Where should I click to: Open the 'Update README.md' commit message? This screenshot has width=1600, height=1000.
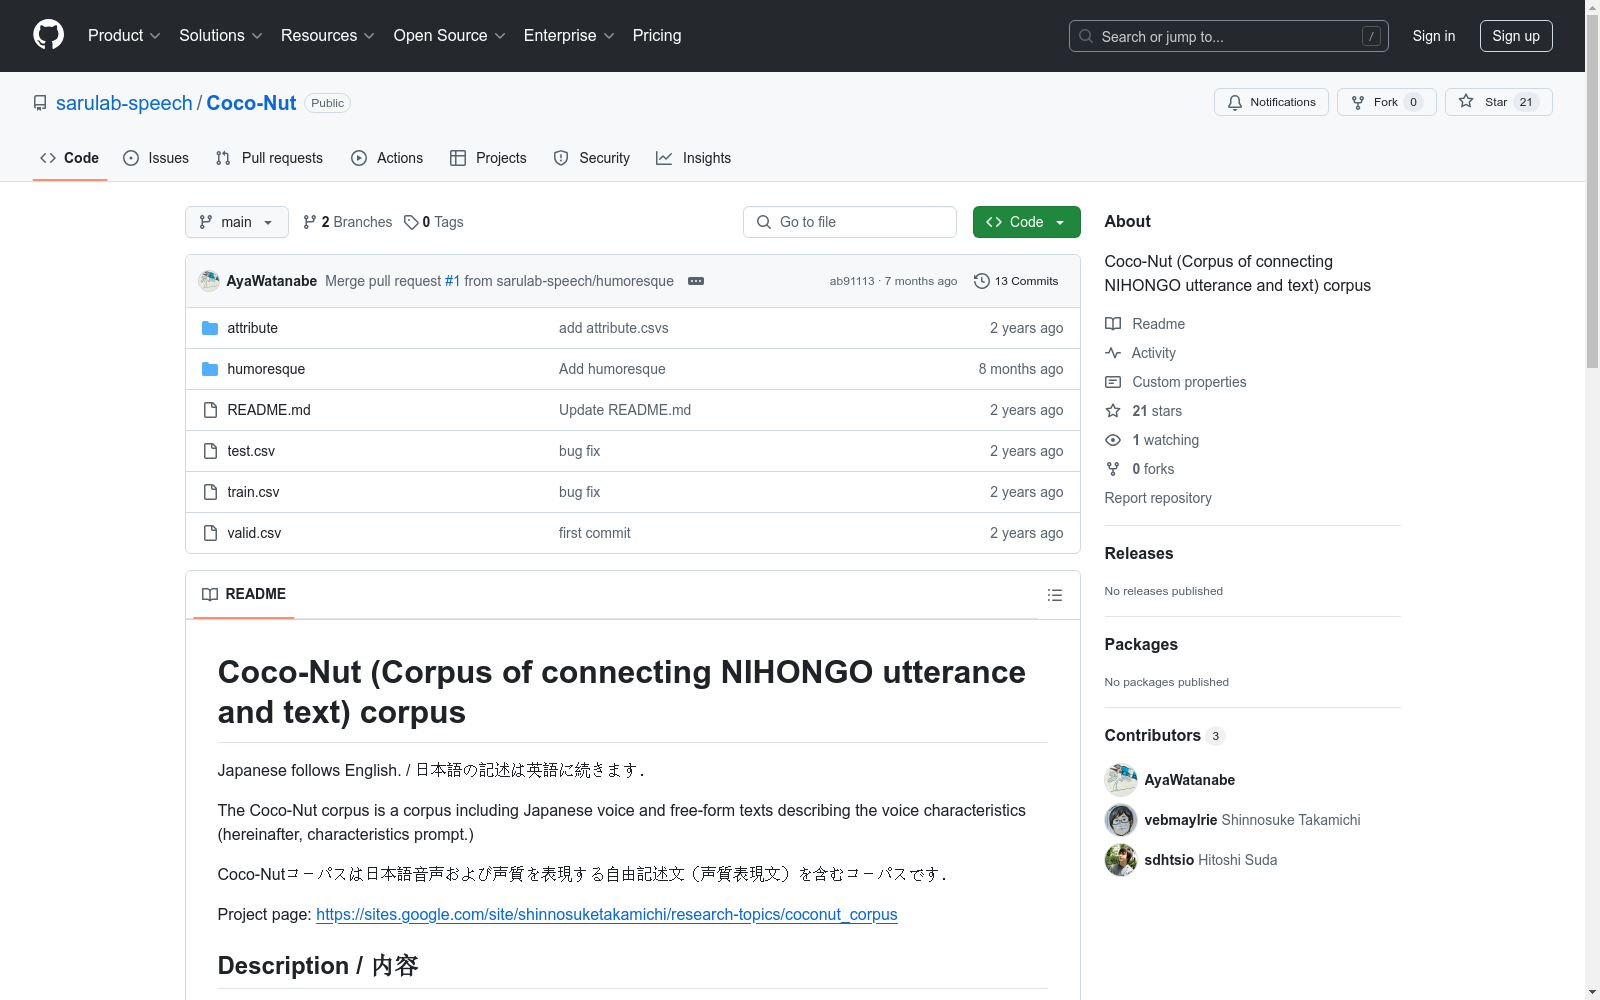click(x=625, y=410)
